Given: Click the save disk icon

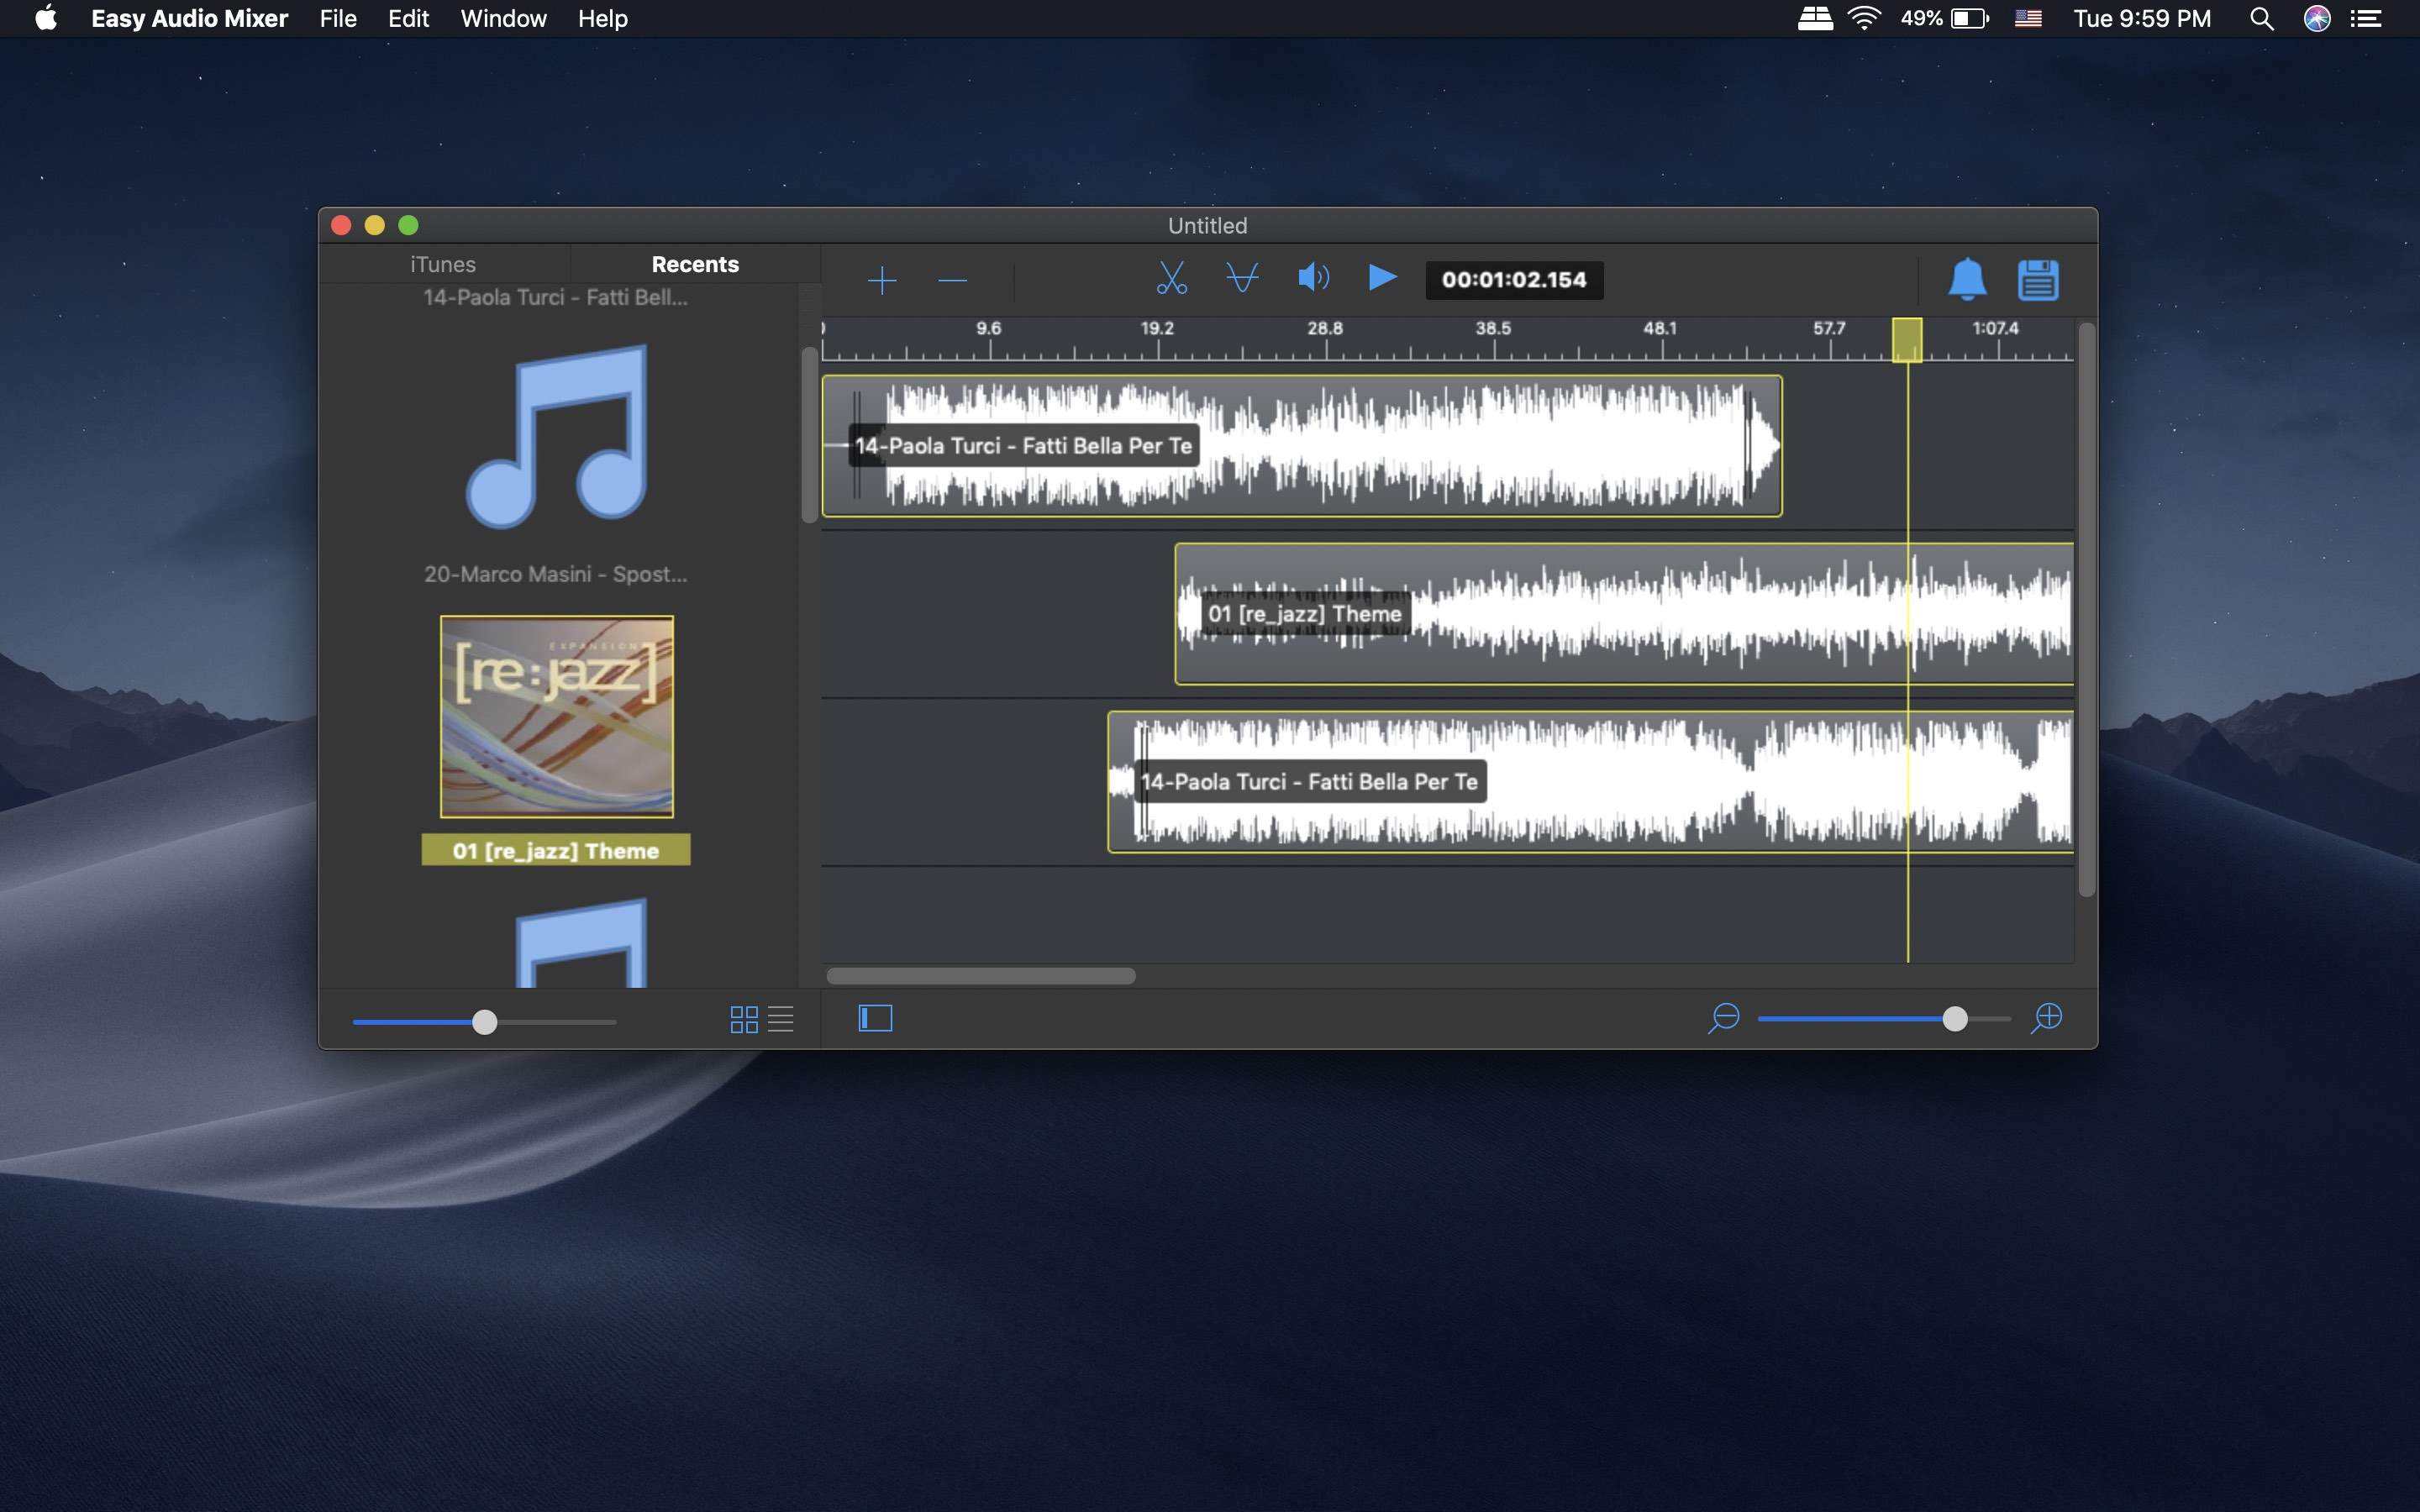Looking at the screenshot, I should click(2037, 280).
